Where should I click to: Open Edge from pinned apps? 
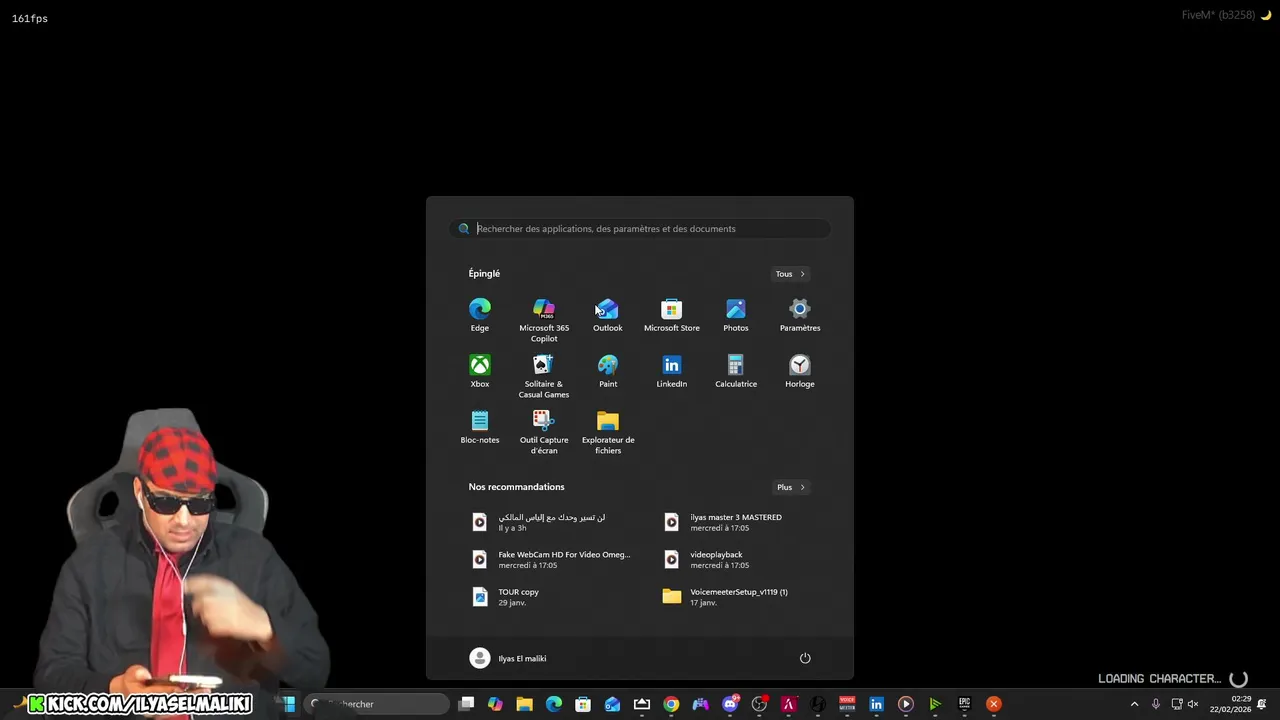point(480,315)
